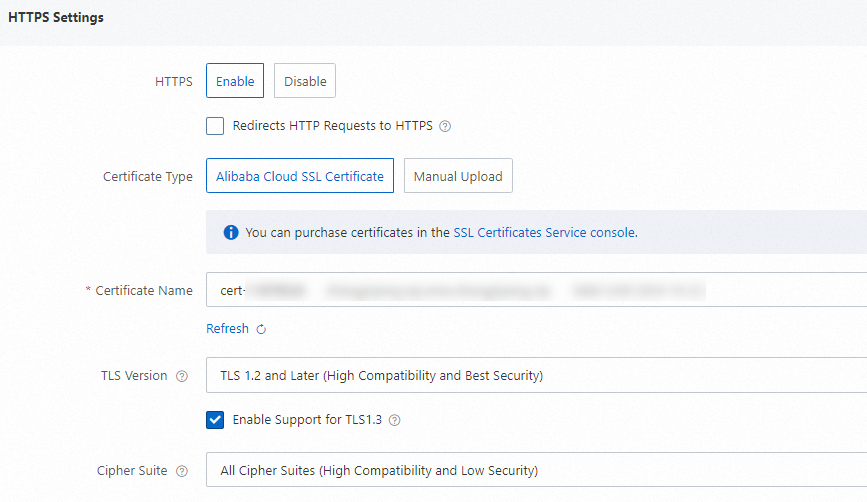Uncheck Enable Support for TLS1.3
Image resolution: width=867 pixels, height=502 pixels.
[215, 420]
